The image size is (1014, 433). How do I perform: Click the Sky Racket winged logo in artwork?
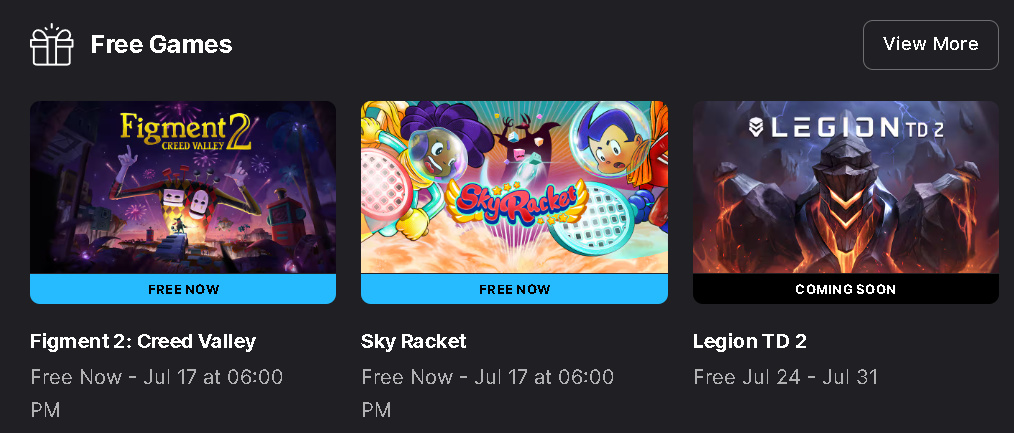(517, 200)
